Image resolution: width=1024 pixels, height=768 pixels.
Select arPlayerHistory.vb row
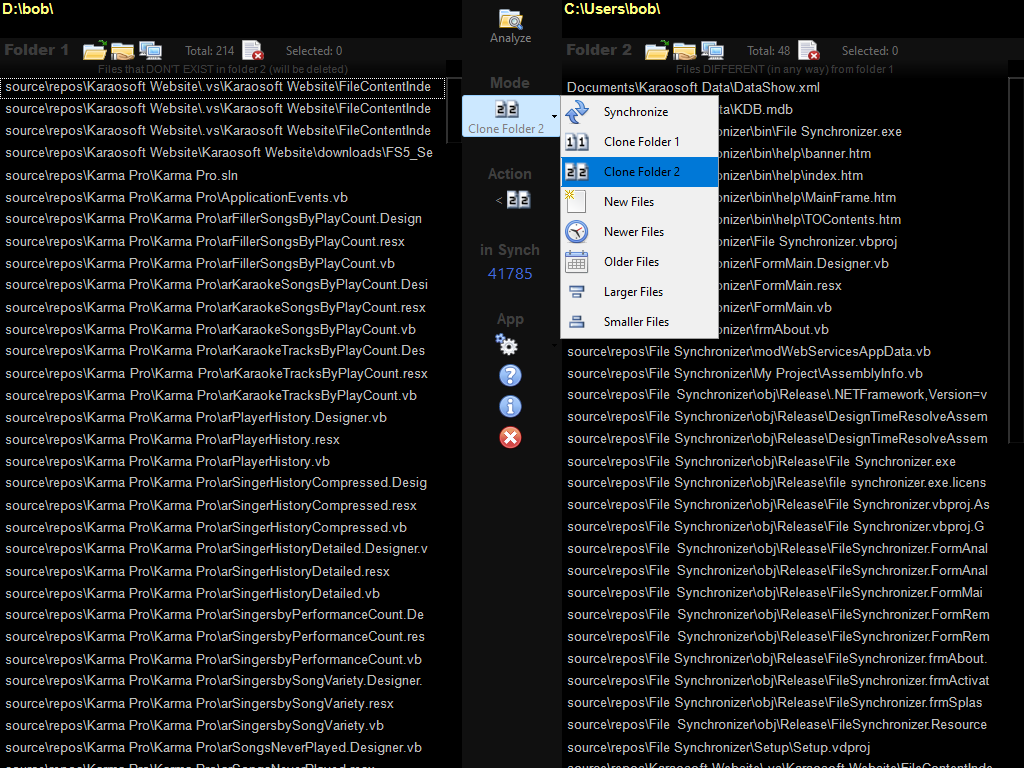[222, 461]
